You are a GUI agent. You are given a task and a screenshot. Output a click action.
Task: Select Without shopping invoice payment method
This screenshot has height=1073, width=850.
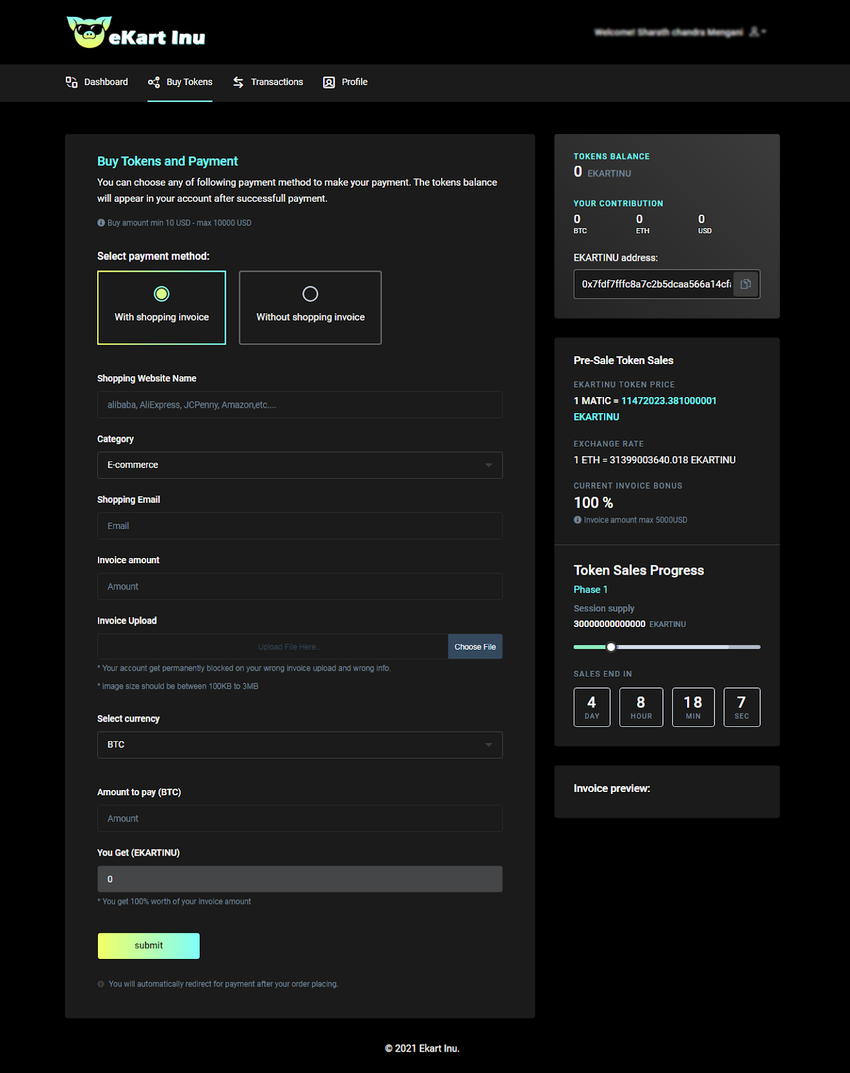click(310, 307)
